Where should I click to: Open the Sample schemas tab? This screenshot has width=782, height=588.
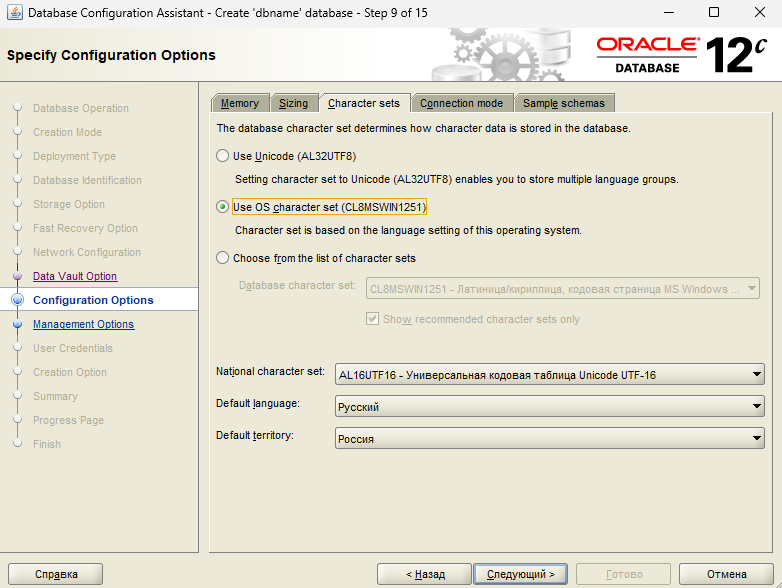click(564, 103)
